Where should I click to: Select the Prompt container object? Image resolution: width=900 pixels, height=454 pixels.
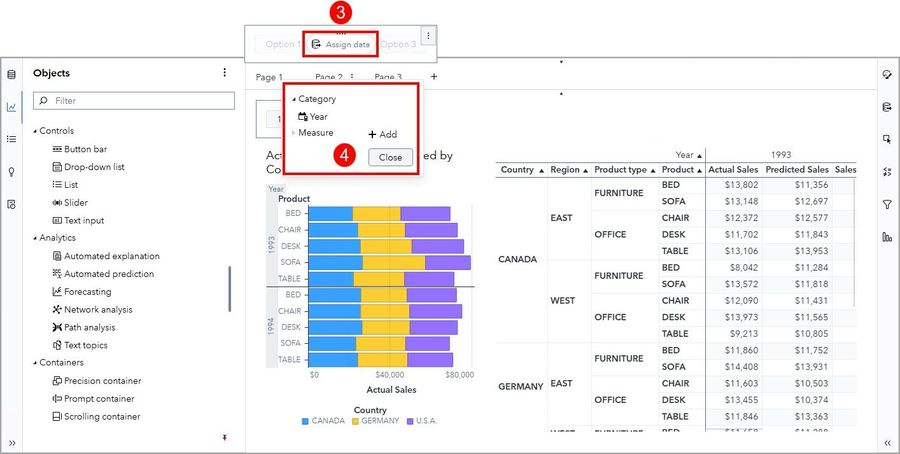[x=94, y=398]
